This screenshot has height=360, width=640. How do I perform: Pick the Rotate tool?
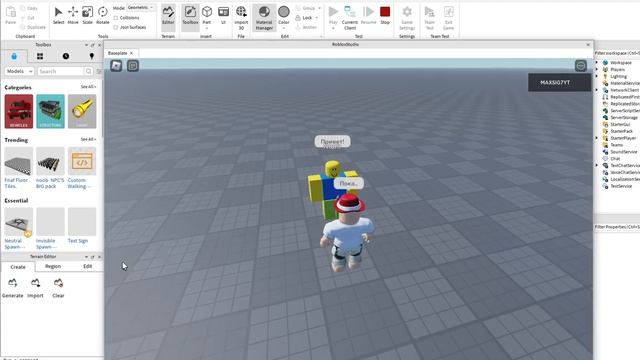[102, 15]
